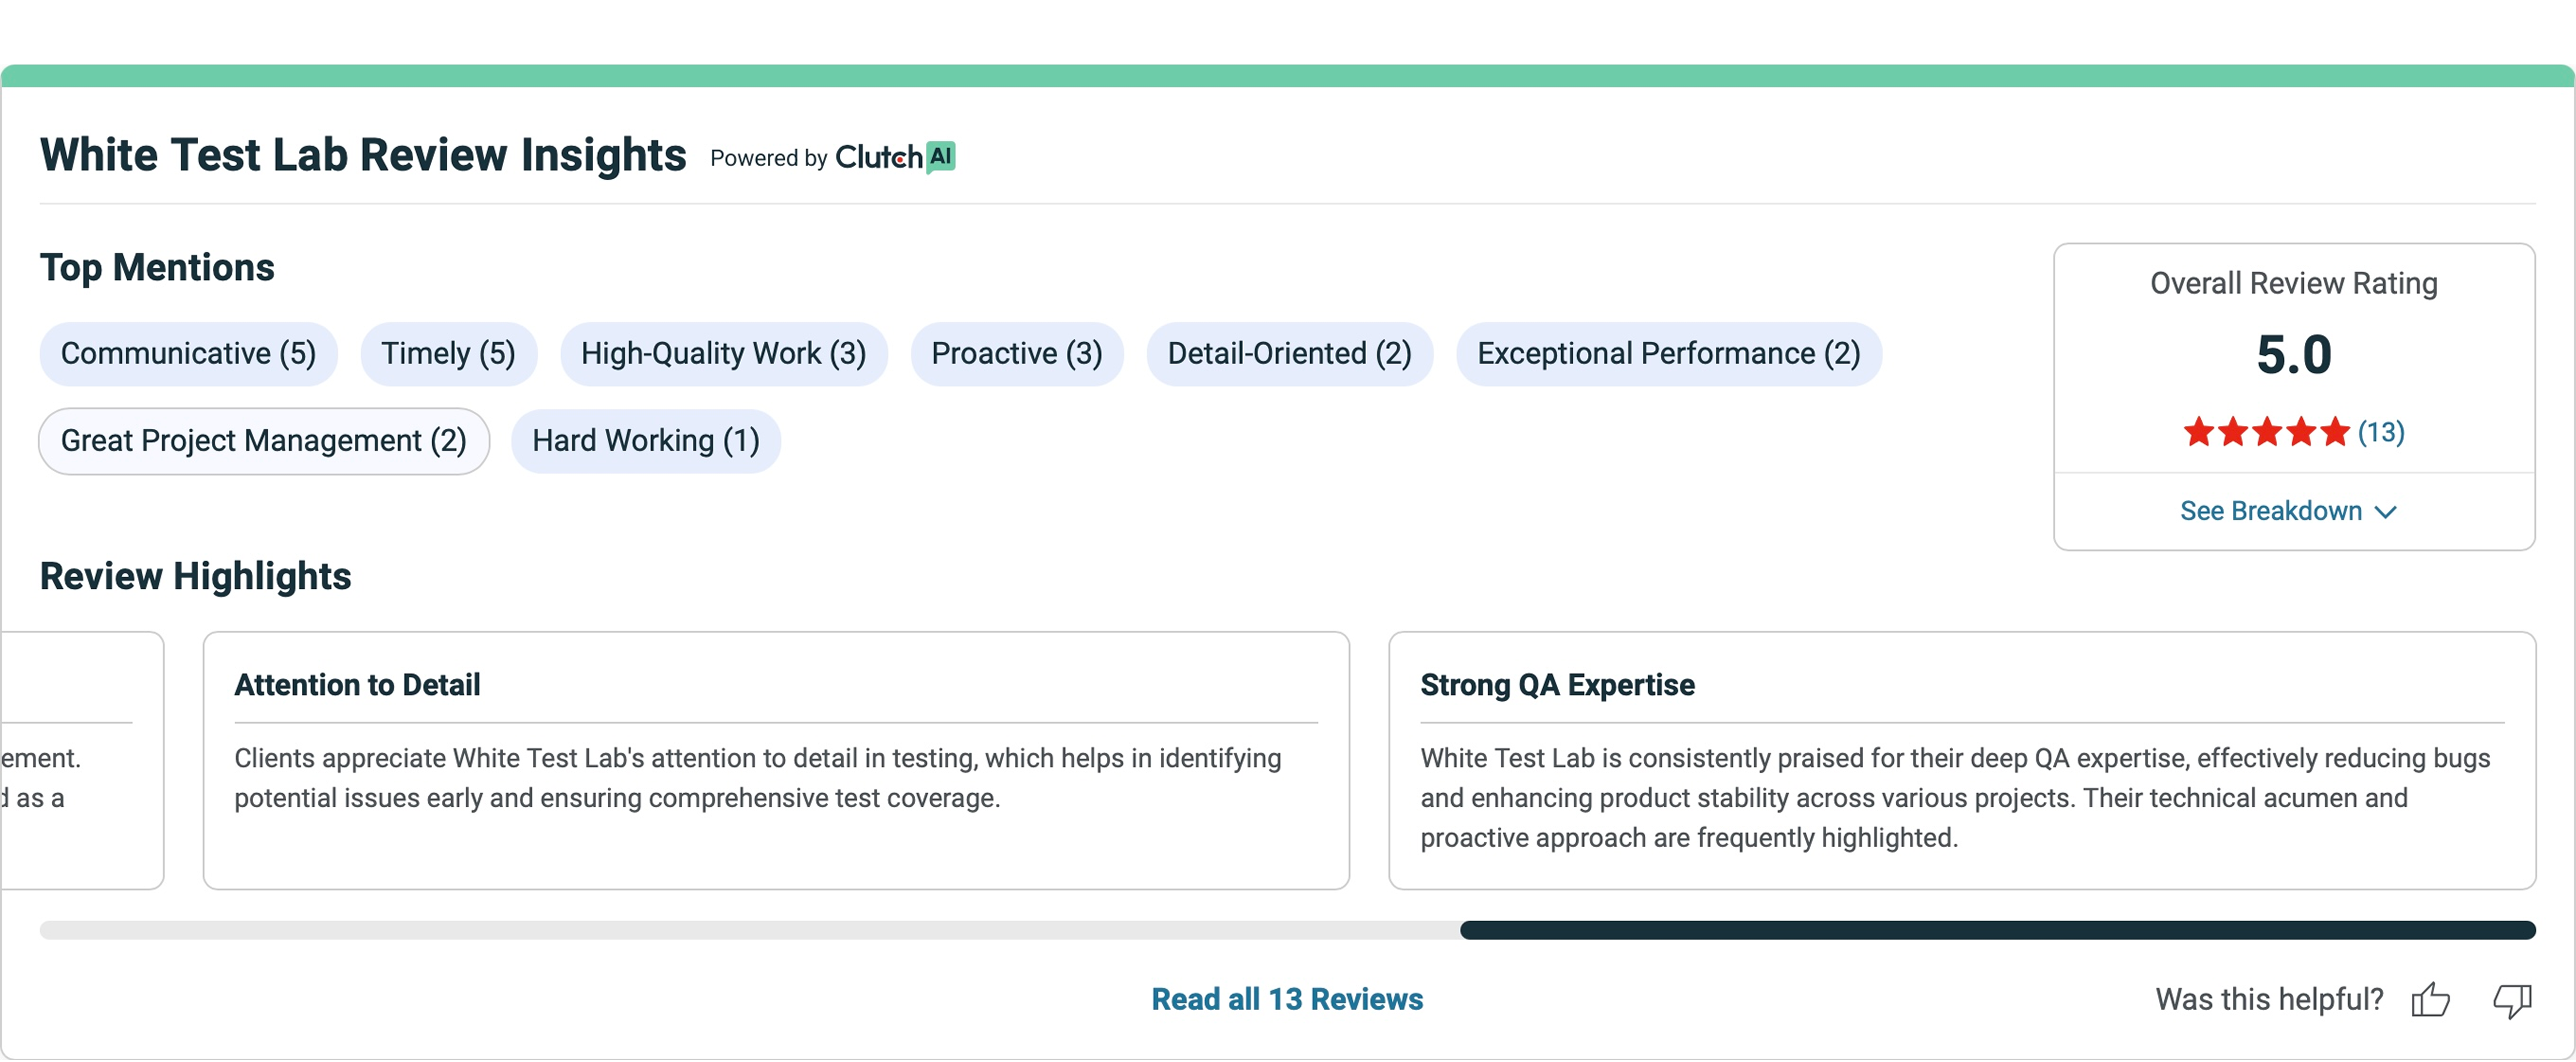
Task: Click the light scrollbar track area
Action: (750, 930)
